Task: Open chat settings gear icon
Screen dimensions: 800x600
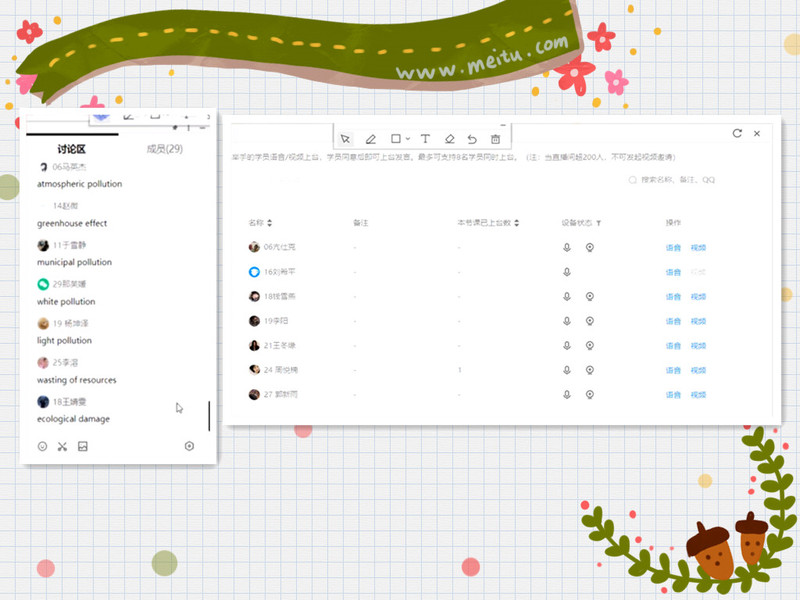Action: [x=189, y=446]
